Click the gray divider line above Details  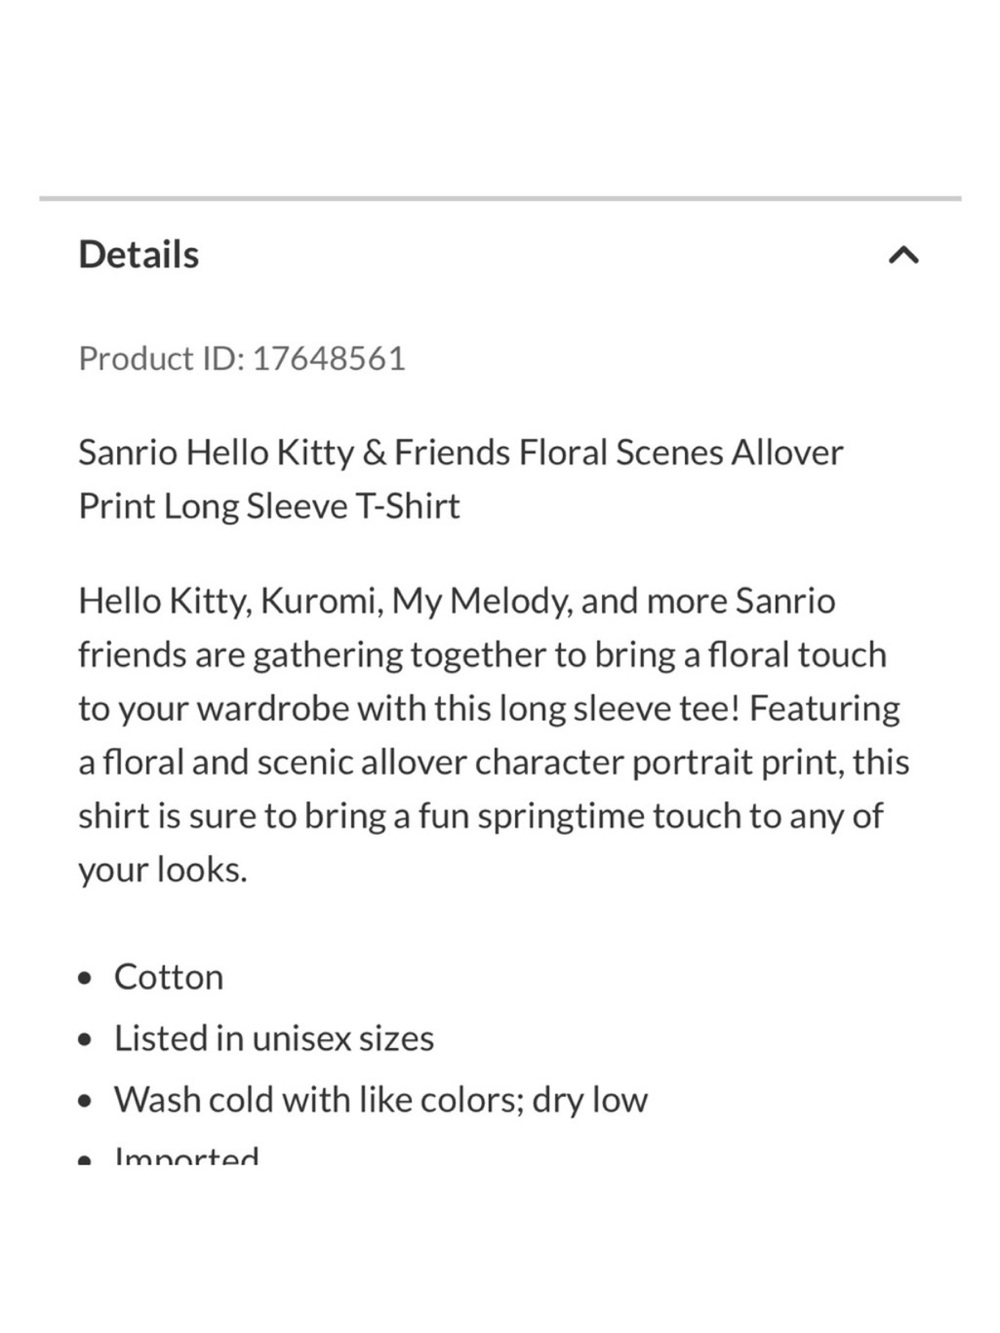(500, 199)
